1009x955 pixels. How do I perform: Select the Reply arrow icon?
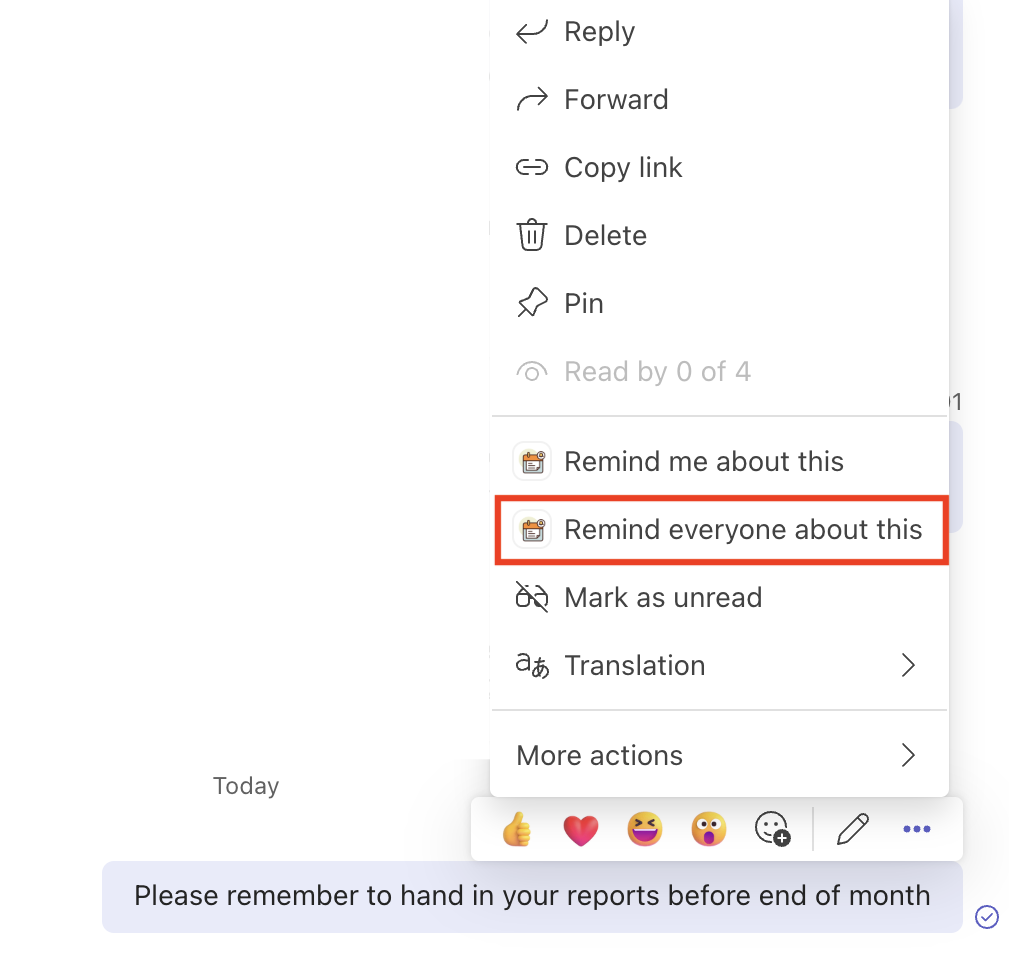coord(531,31)
